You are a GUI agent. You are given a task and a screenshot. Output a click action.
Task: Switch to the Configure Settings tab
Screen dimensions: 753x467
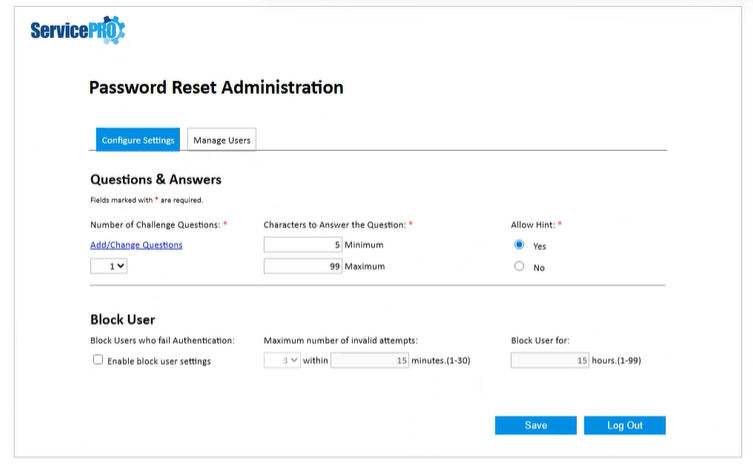click(x=138, y=140)
